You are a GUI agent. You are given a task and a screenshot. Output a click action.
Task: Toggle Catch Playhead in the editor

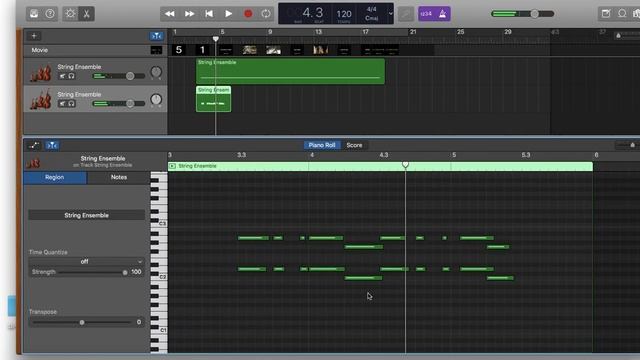52,145
